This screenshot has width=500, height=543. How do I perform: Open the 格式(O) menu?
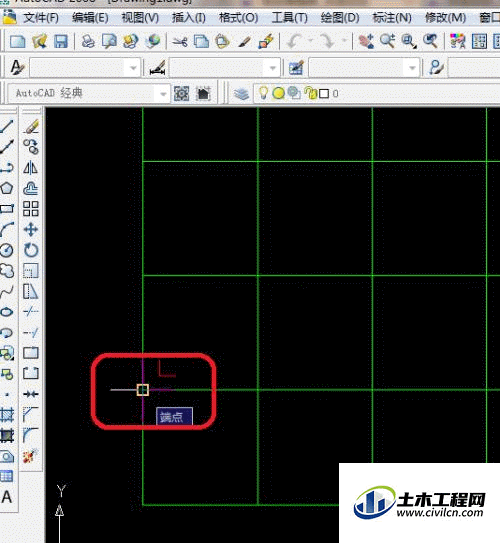coord(239,18)
